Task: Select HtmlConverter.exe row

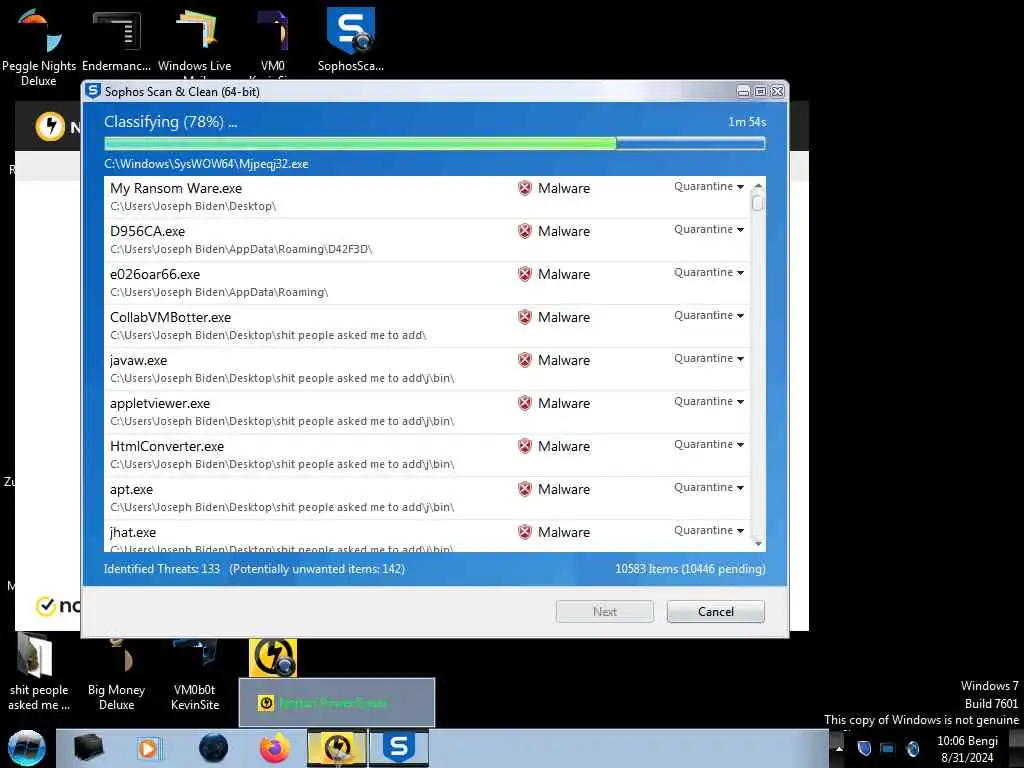Action: click(426, 455)
